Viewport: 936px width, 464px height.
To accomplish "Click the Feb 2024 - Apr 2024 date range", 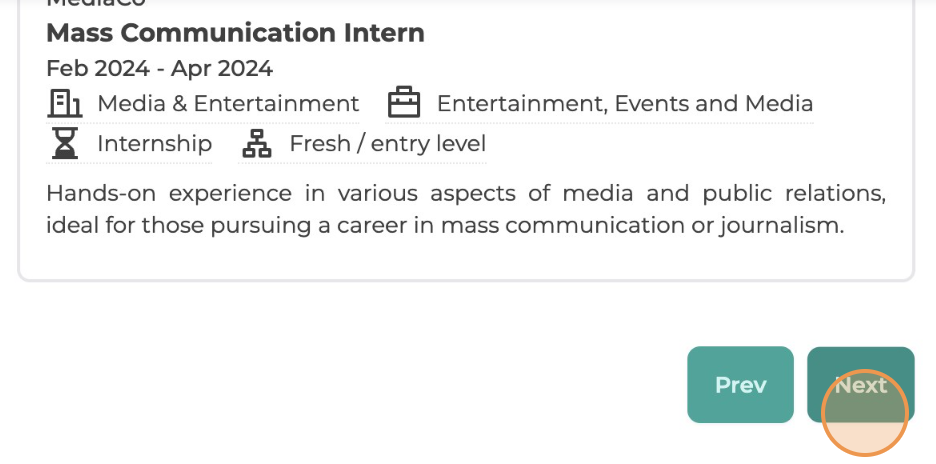I will click(x=159, y=69).
